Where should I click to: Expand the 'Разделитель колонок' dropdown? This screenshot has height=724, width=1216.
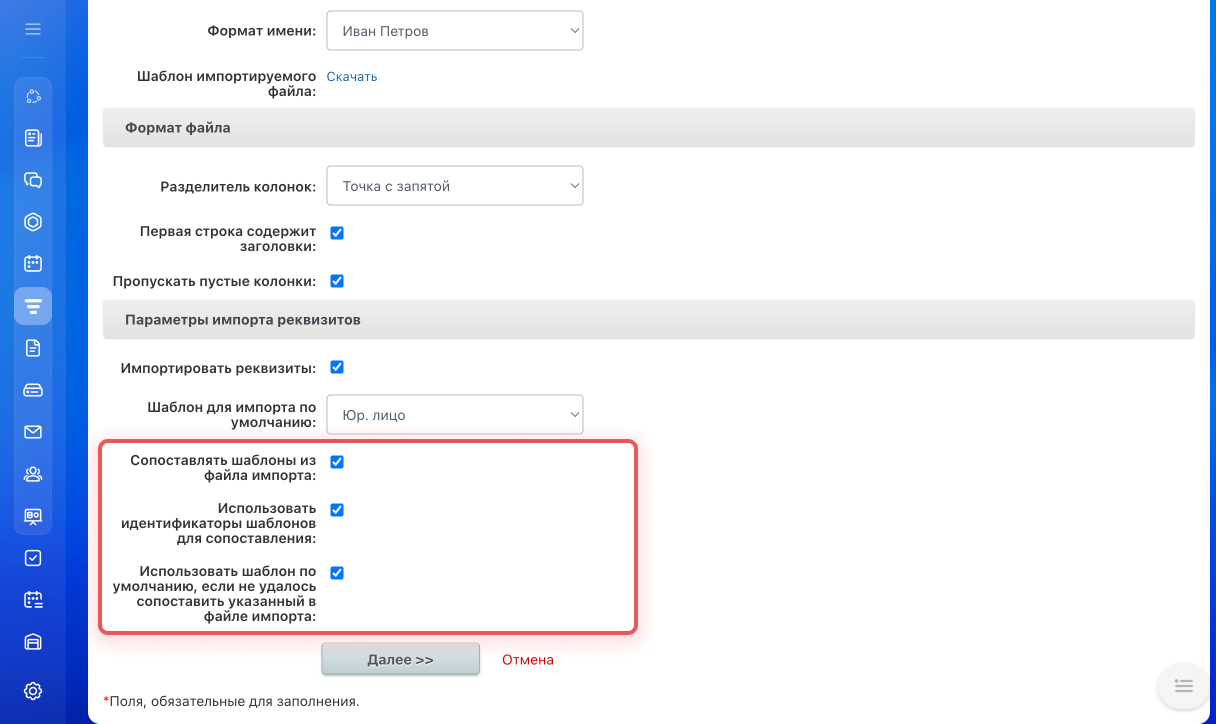[455, 186]
